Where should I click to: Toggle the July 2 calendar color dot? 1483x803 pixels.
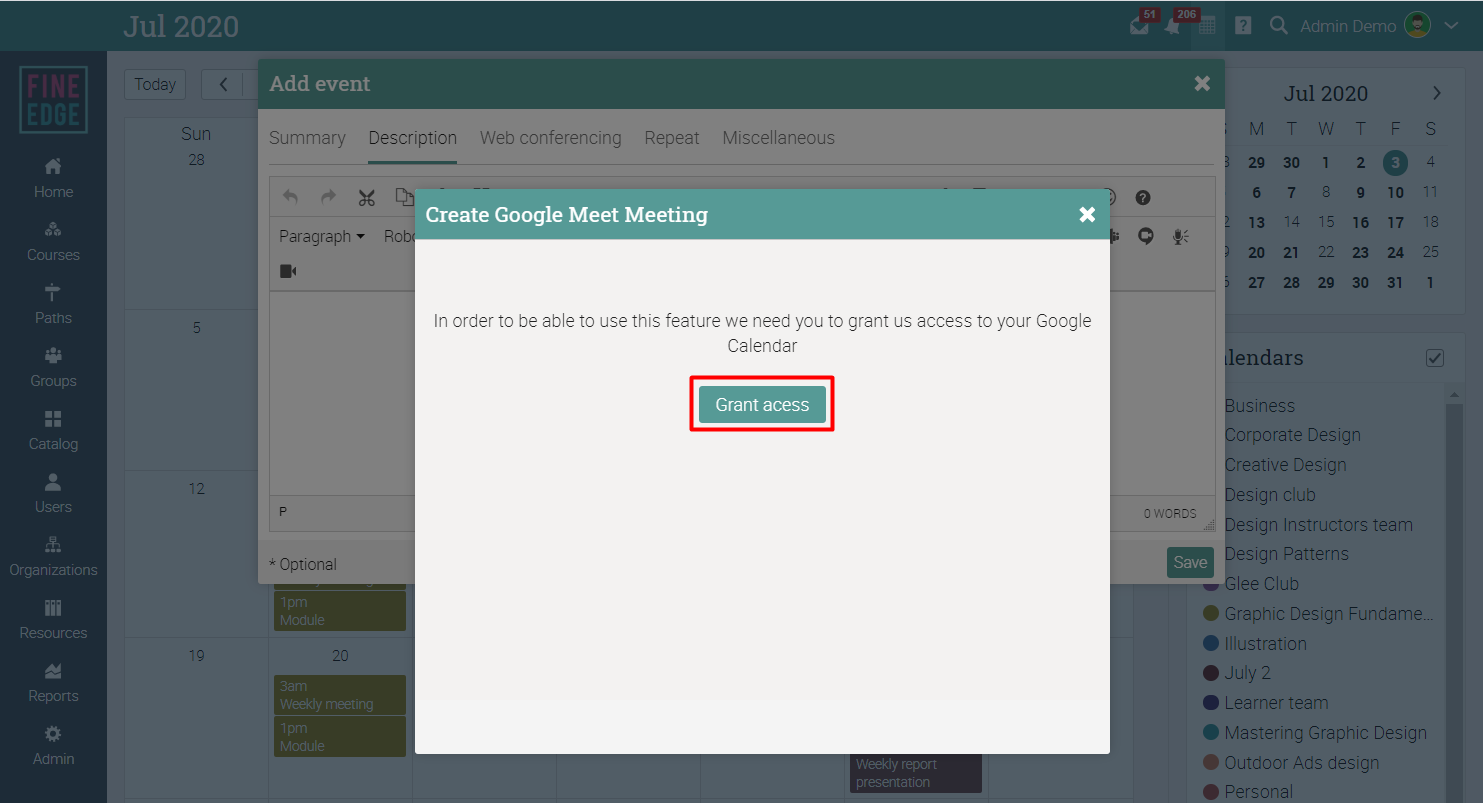[x=1211, y=673]
